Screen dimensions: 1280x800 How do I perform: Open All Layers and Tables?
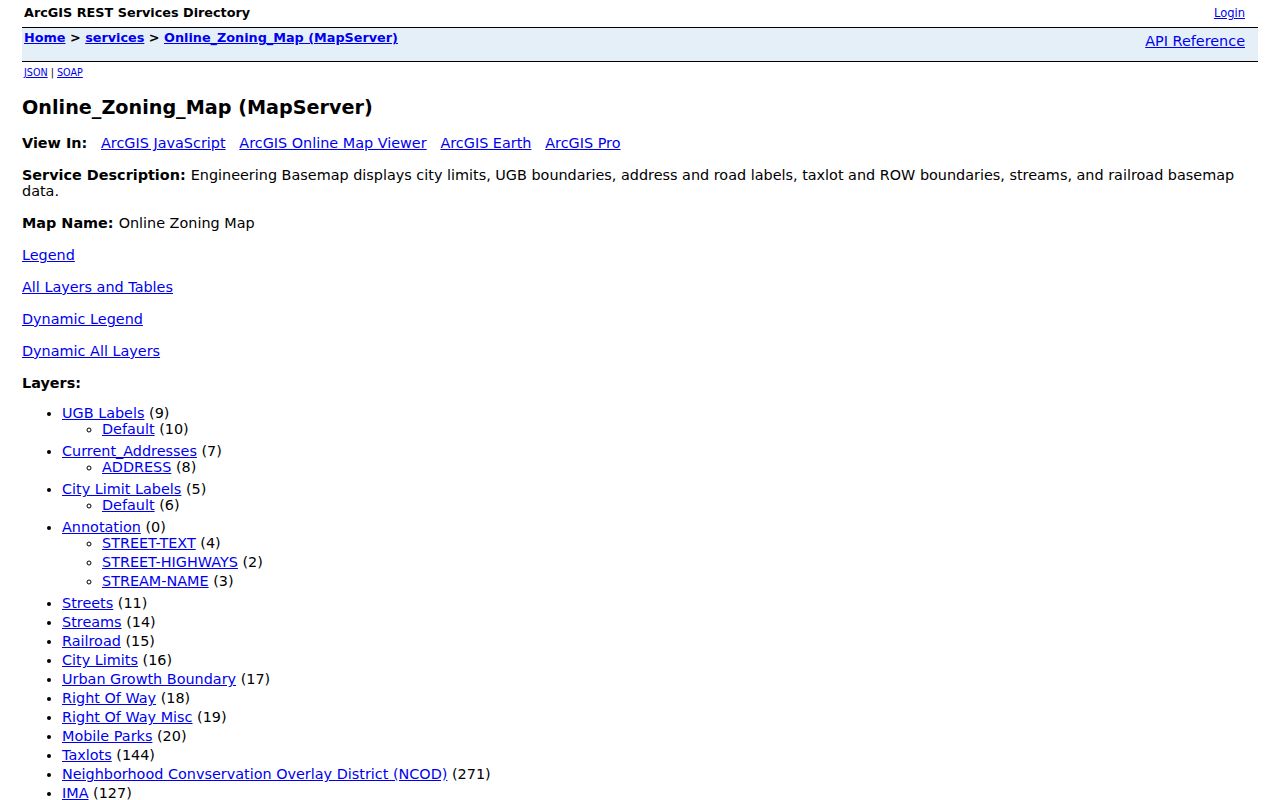97,287
